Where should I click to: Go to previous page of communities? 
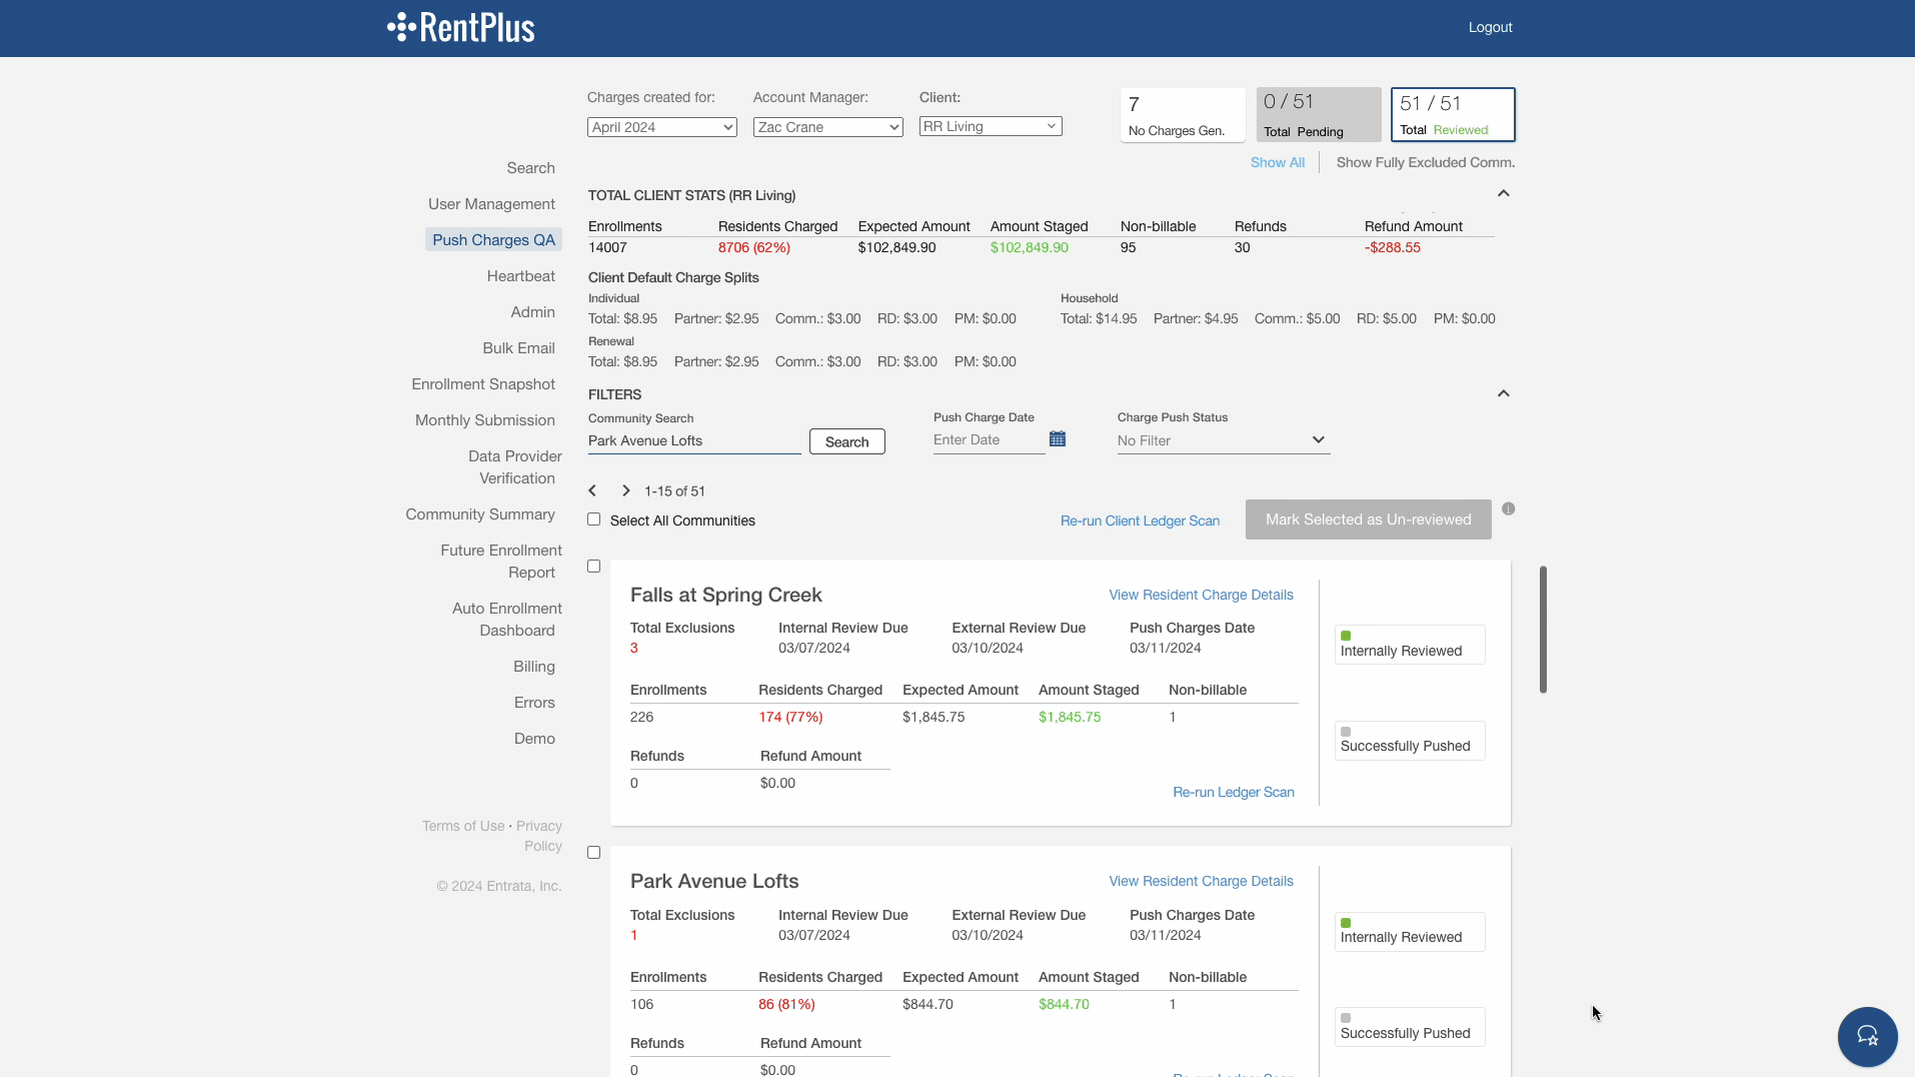pos(593,491)
